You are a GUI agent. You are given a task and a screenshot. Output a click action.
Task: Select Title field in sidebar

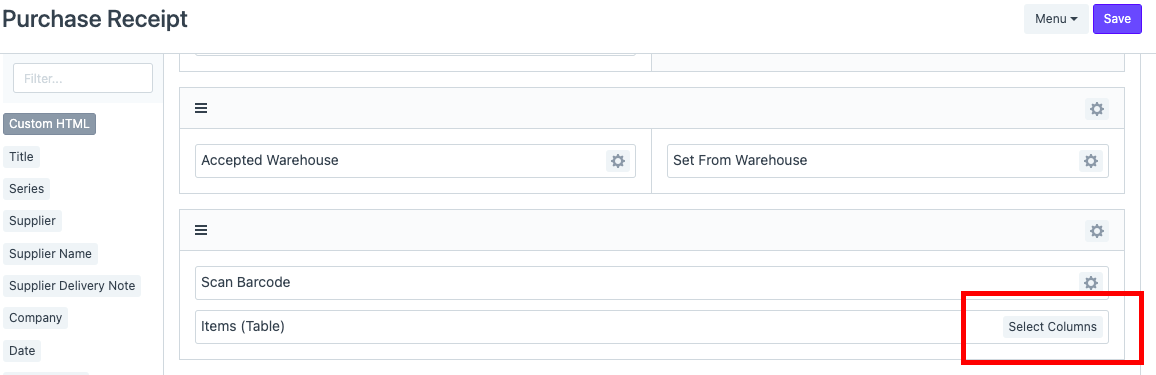tap(21, 156)
